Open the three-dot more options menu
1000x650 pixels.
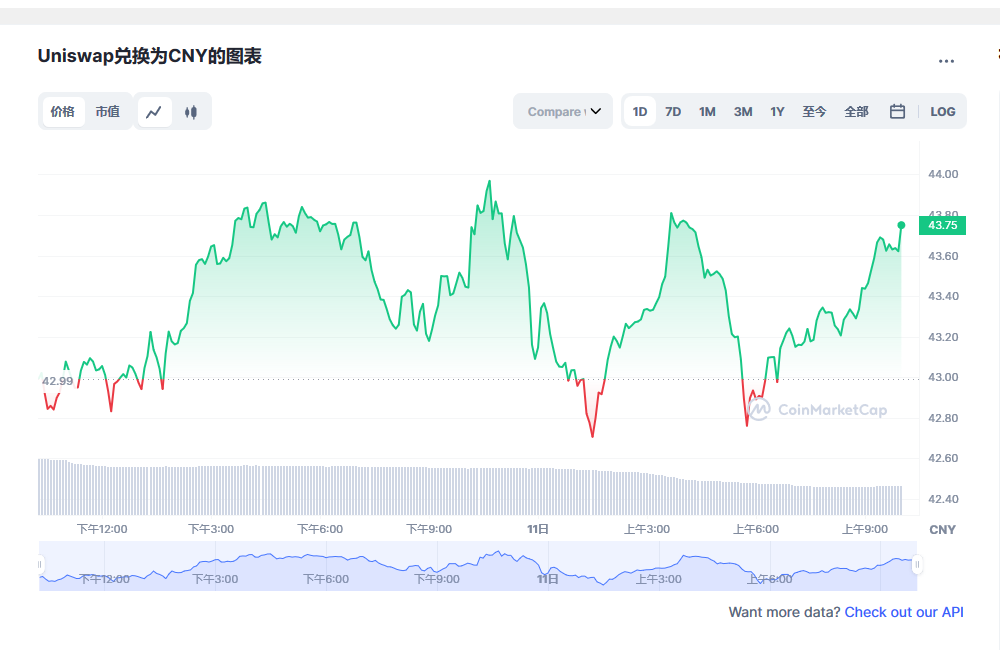[946, 61]
